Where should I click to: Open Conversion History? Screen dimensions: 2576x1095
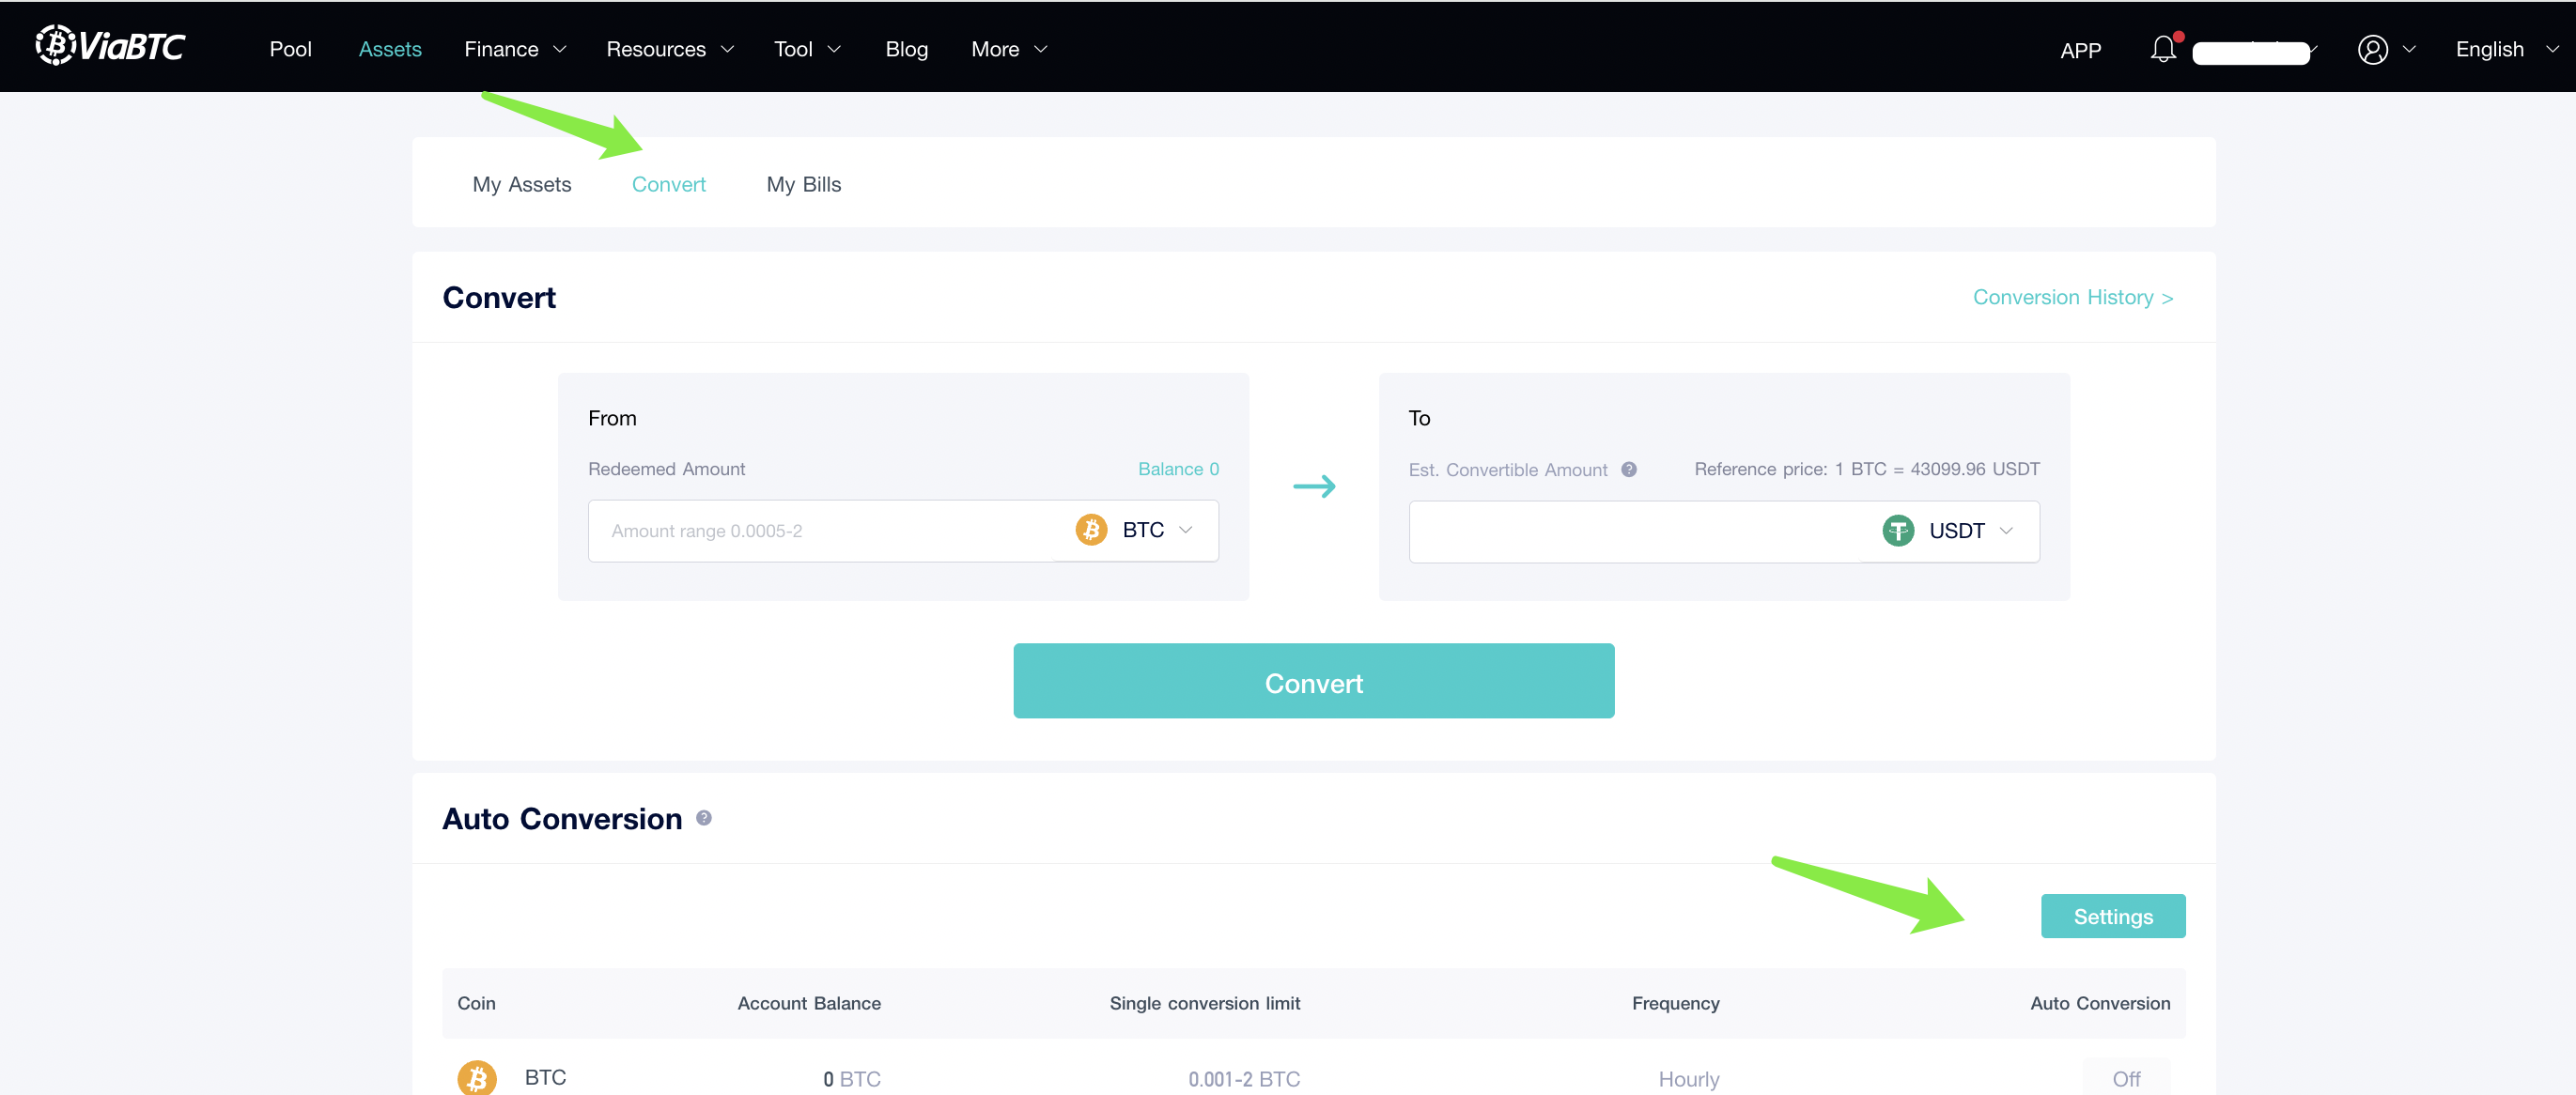[2072, 297]
